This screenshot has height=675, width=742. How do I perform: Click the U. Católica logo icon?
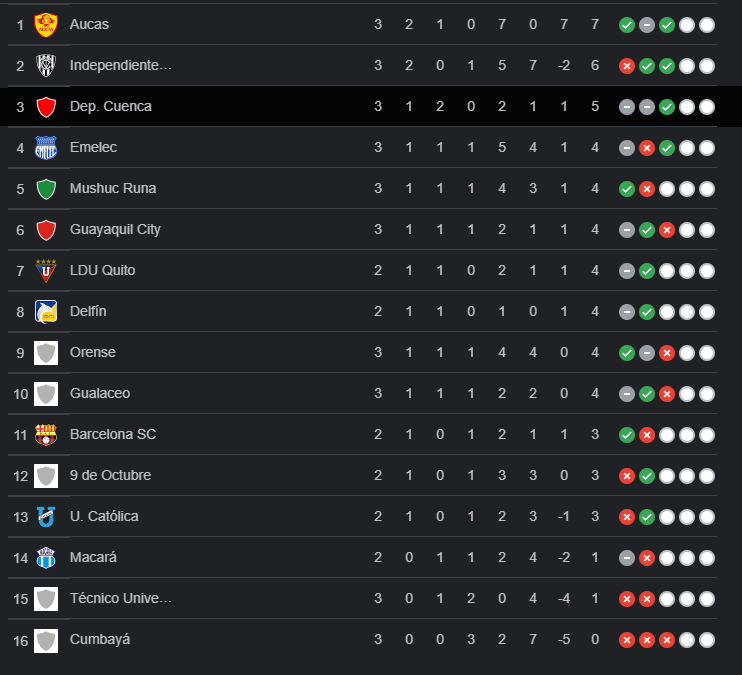click(x=46, y=516)
